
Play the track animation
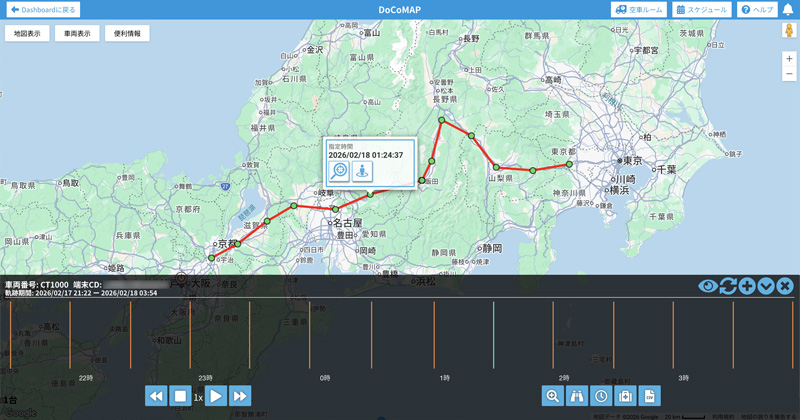(216, 396)
